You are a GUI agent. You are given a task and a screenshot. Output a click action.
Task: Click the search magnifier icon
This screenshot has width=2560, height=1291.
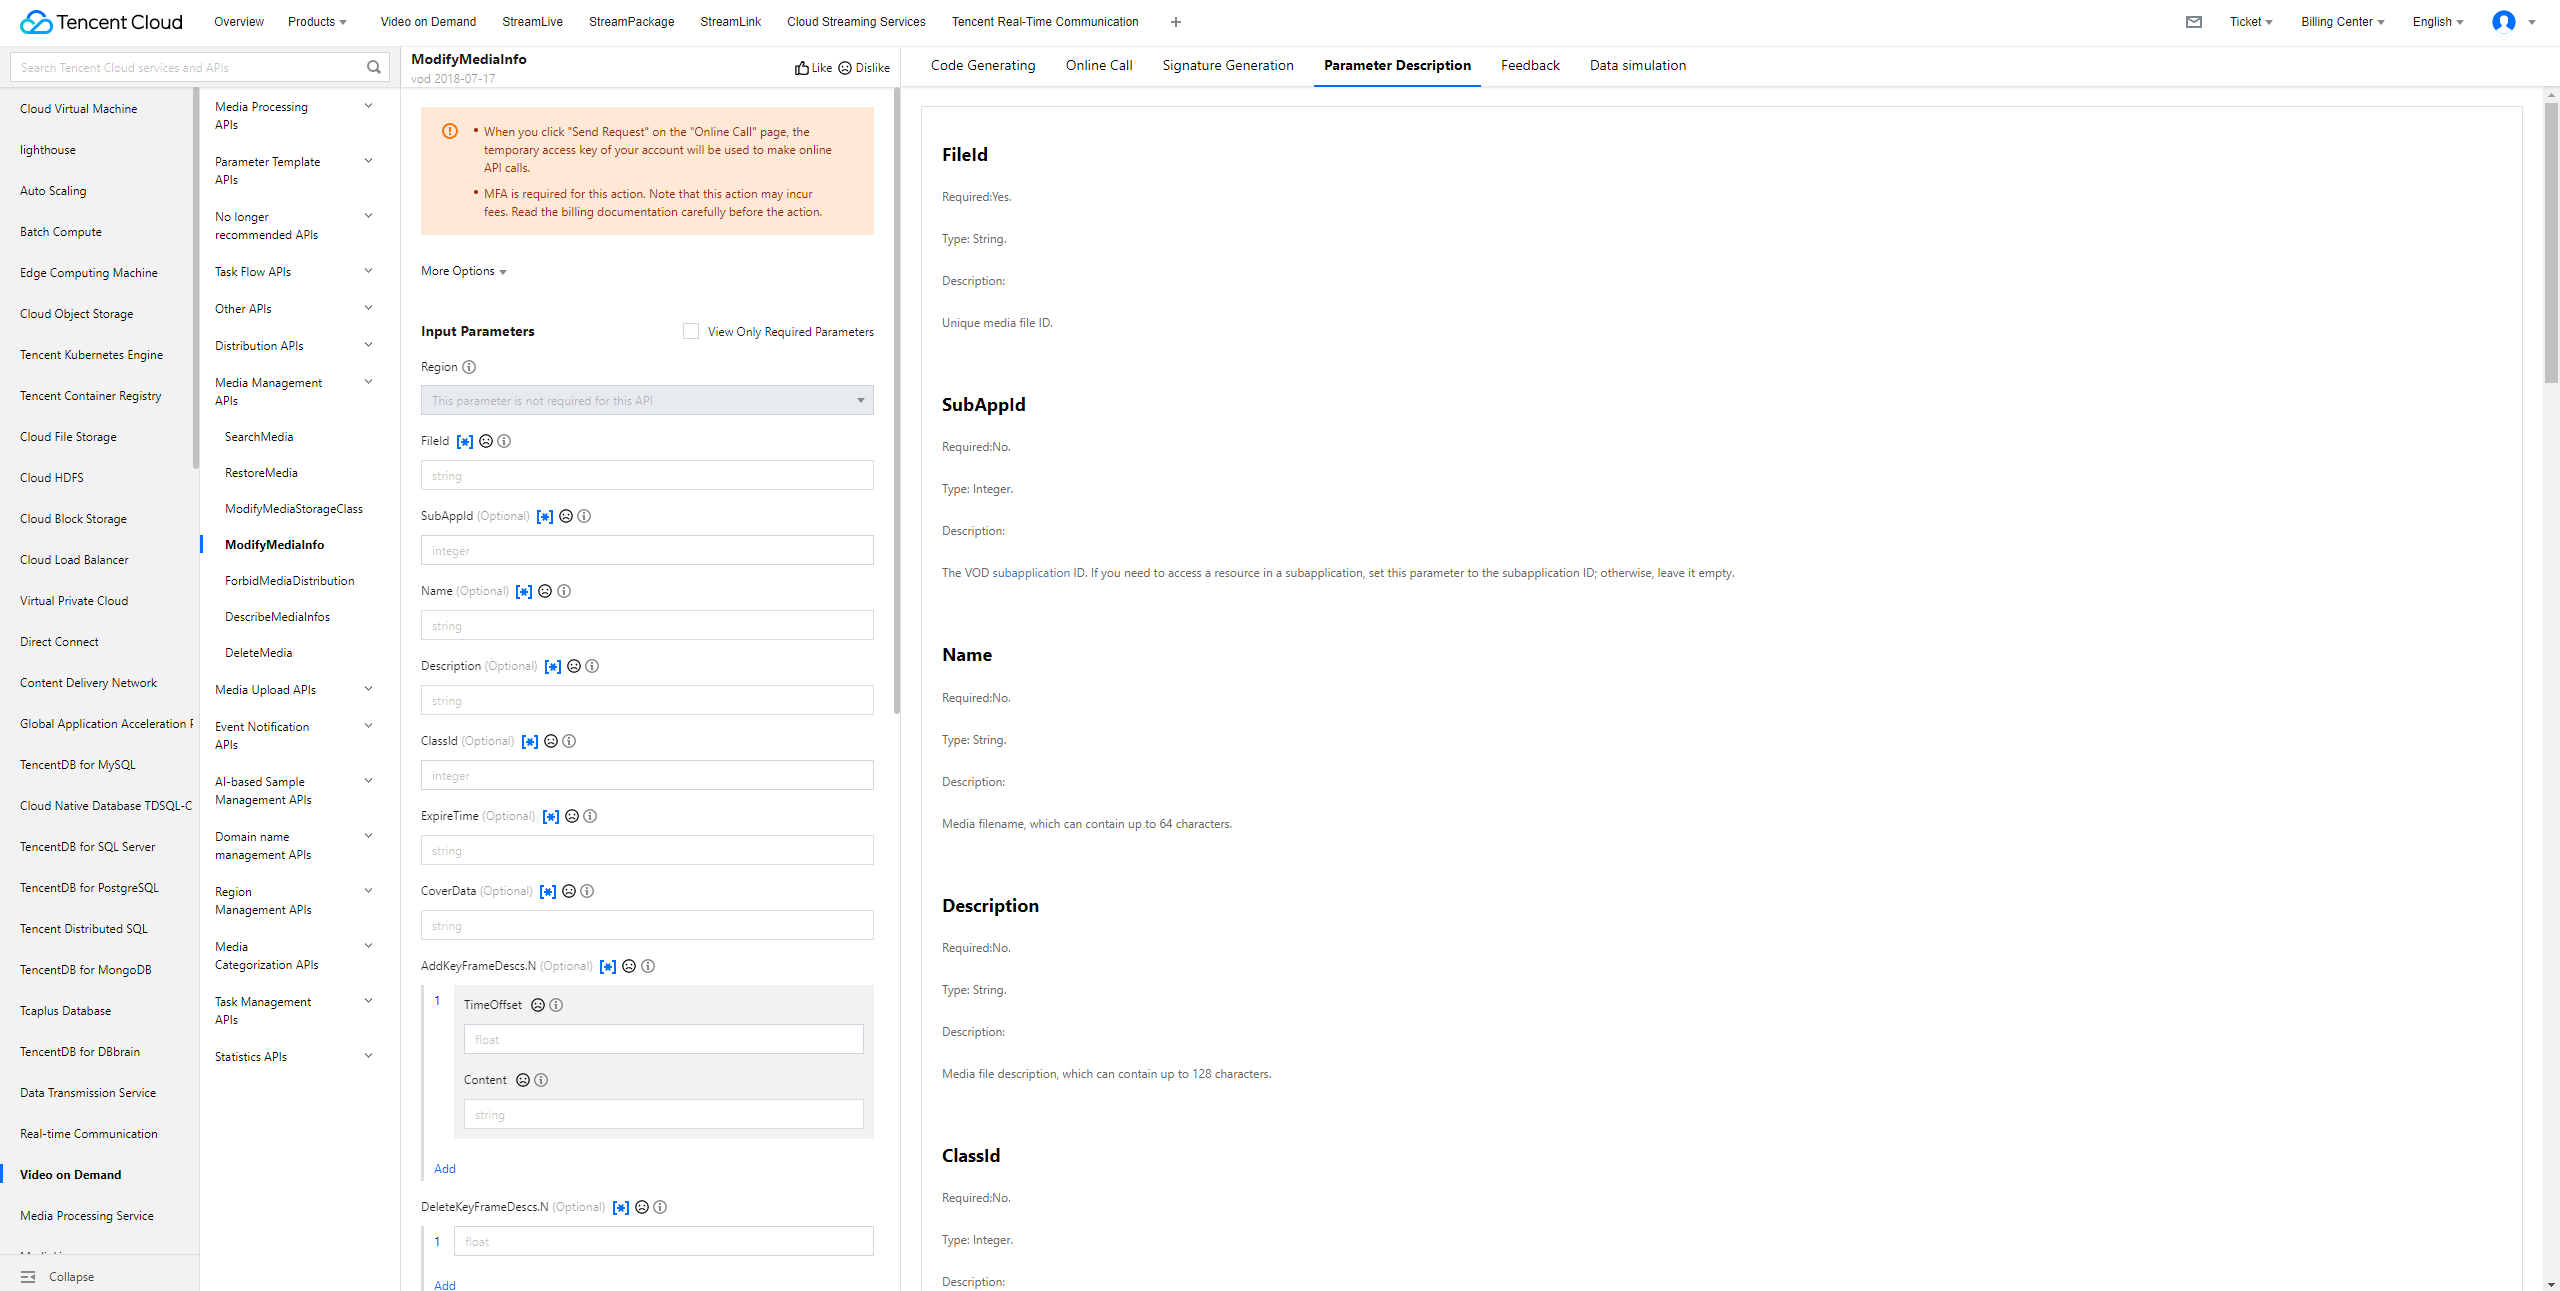374,67
